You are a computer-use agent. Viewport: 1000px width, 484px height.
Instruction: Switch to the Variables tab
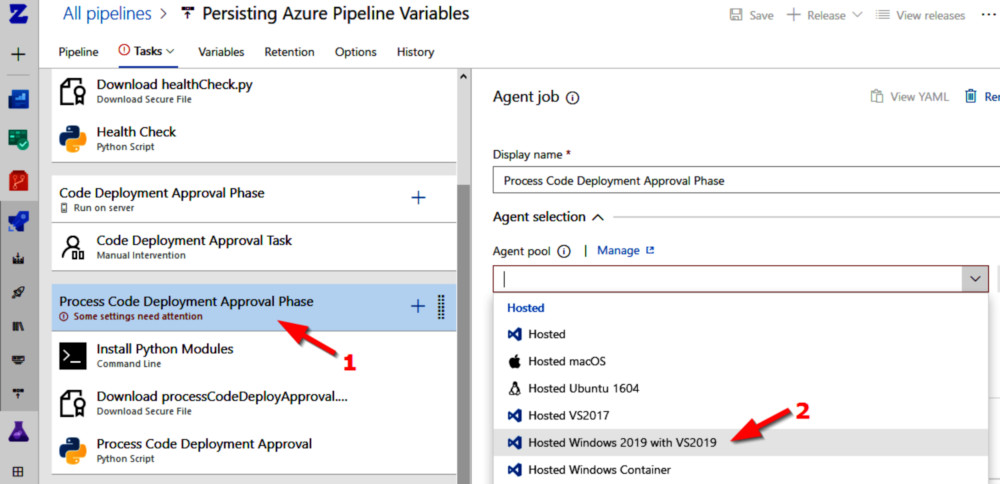pyautogui.click(x=221, y=52)
